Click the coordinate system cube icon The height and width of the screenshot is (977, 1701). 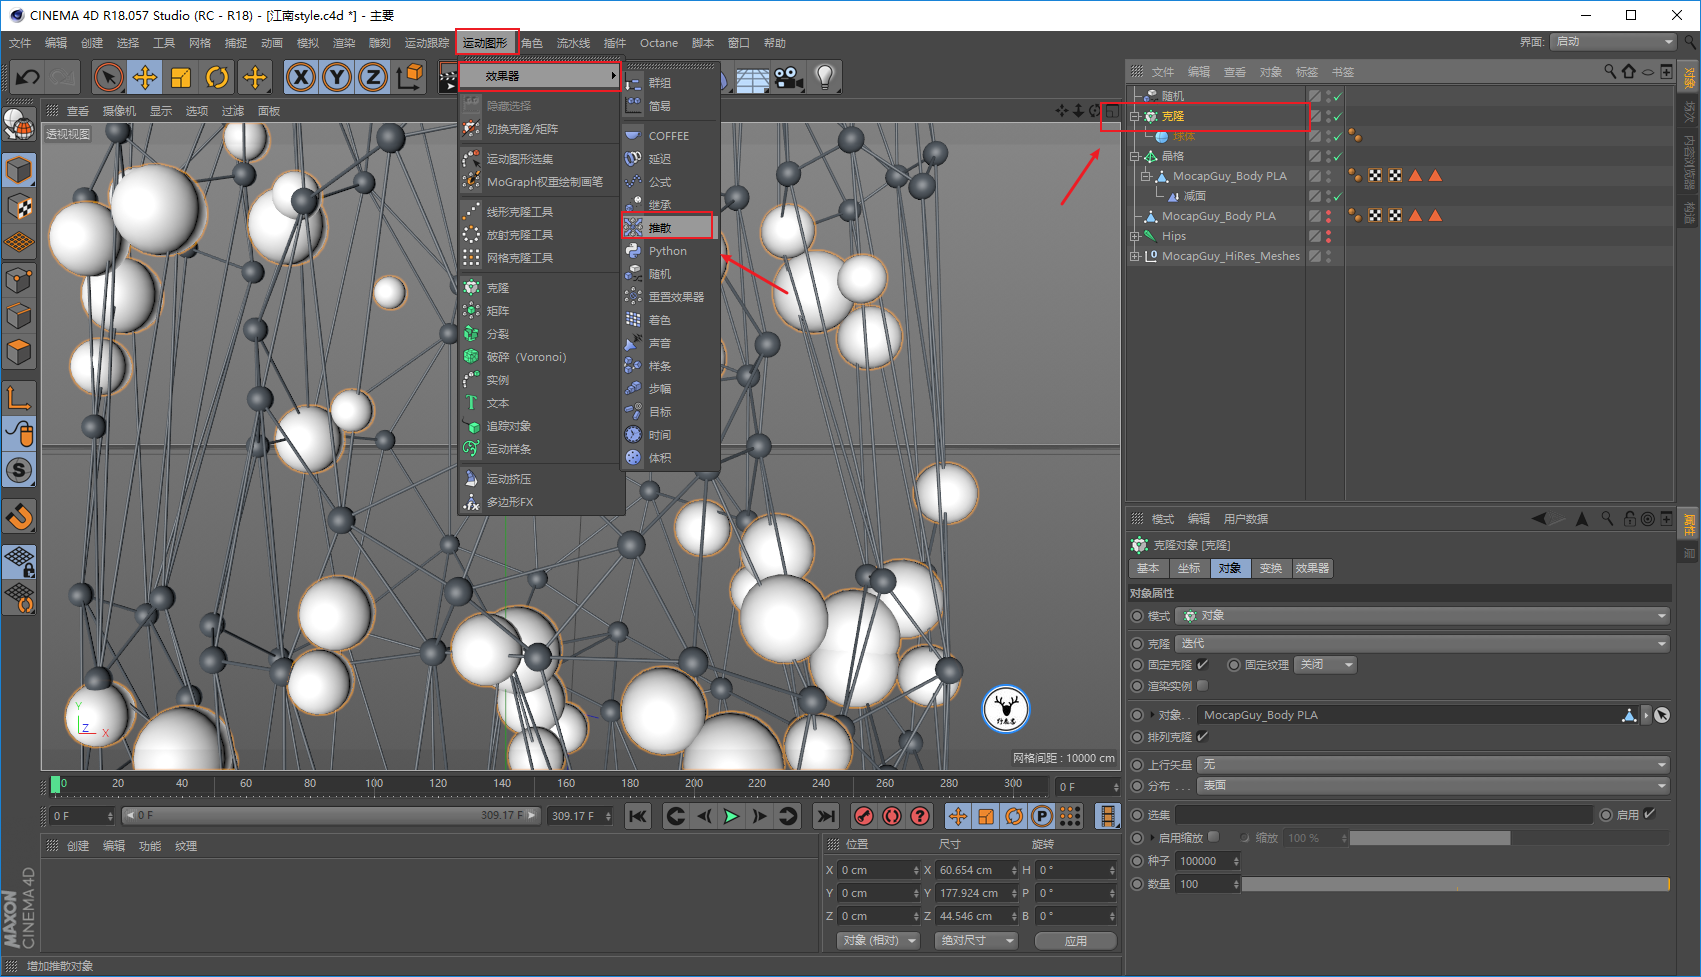[x=409, y=77]
